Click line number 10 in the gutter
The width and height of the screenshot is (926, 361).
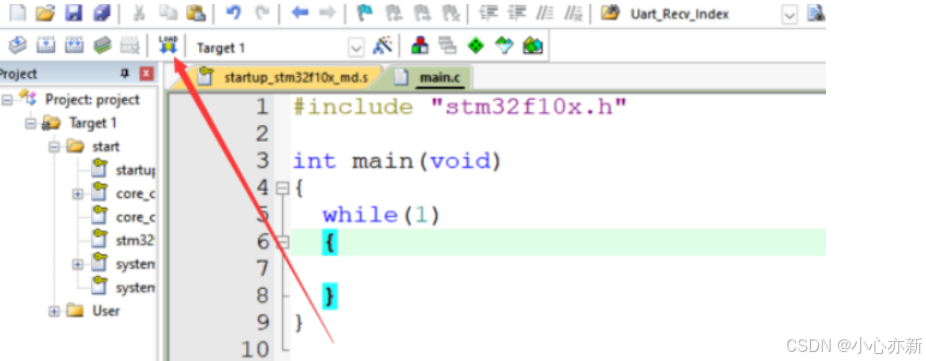pos(255,349)
